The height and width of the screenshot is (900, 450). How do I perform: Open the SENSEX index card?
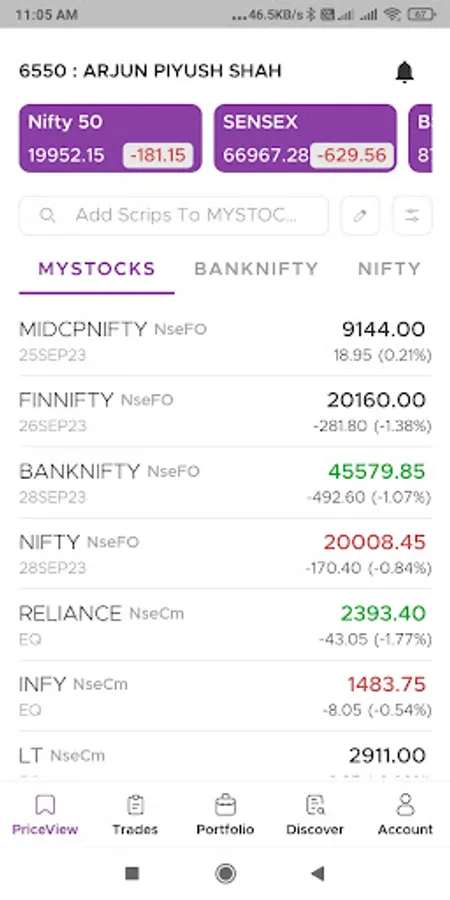(x=305, y=138)
